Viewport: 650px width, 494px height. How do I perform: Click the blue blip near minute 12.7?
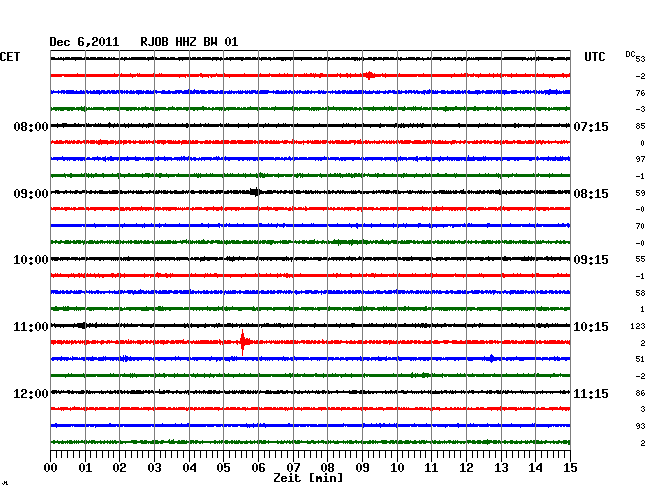[492, 358]
